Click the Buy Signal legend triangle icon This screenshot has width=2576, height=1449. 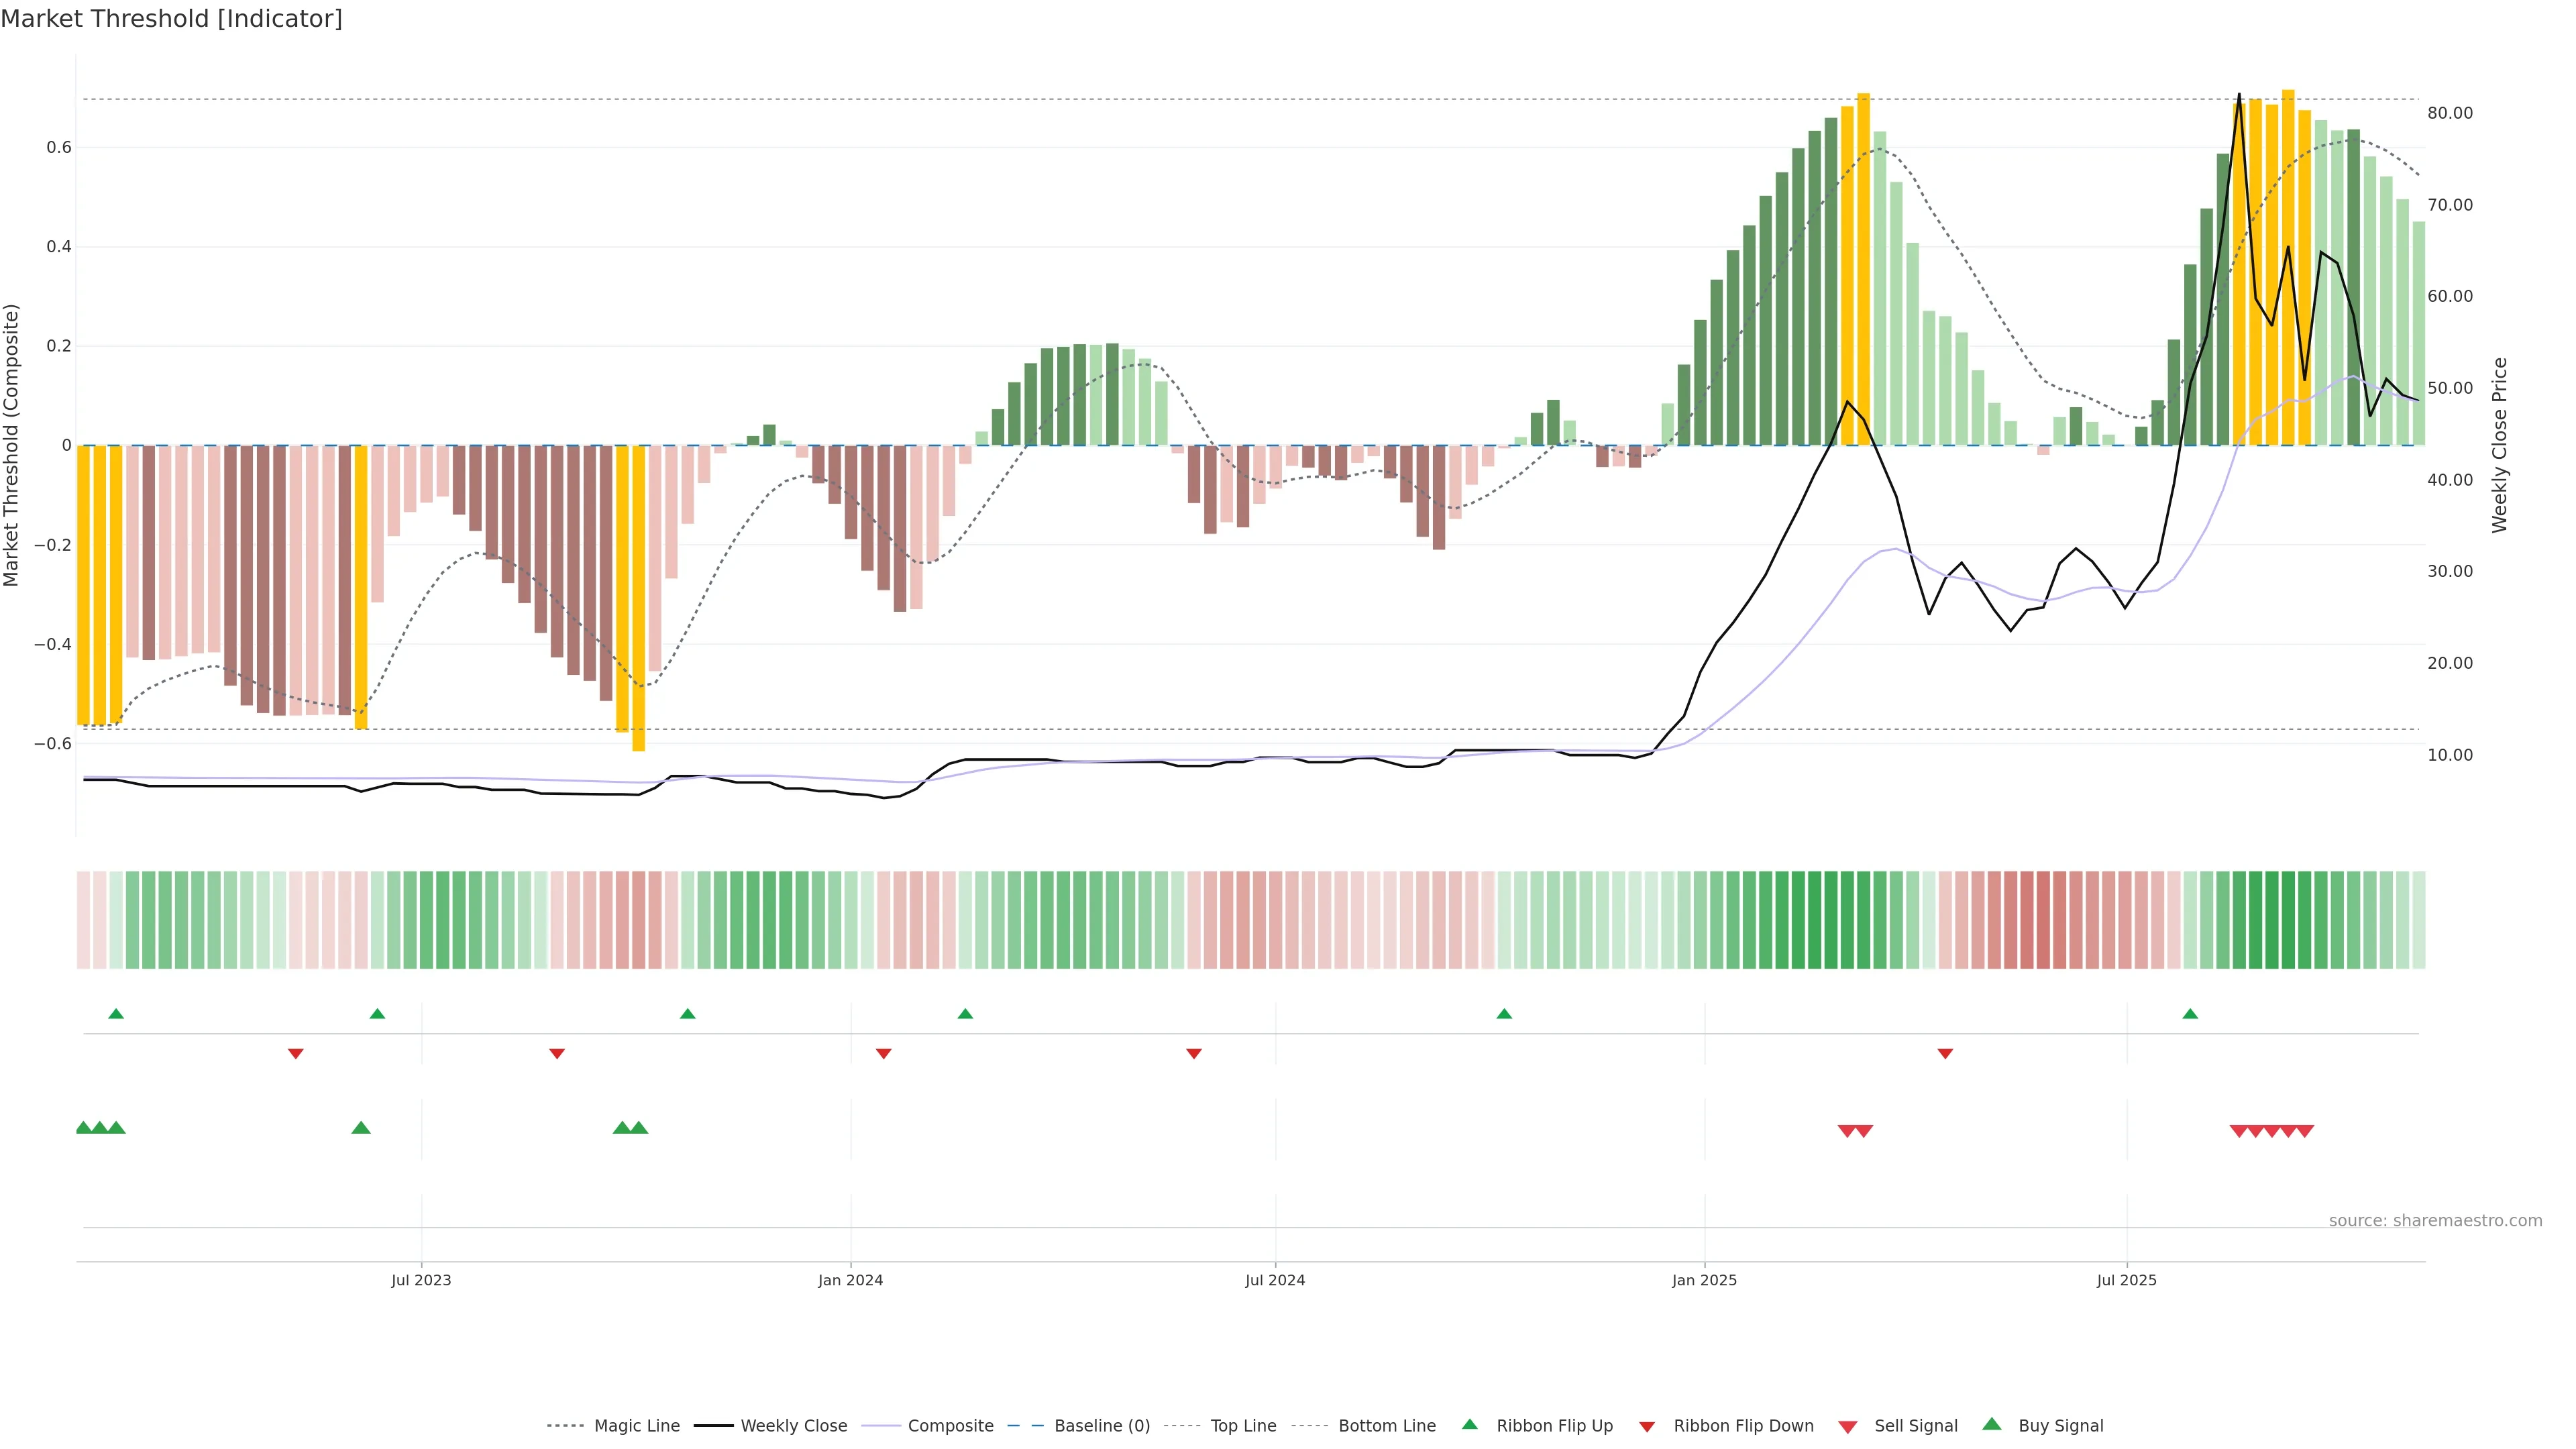click(x=1991, y=1424)
